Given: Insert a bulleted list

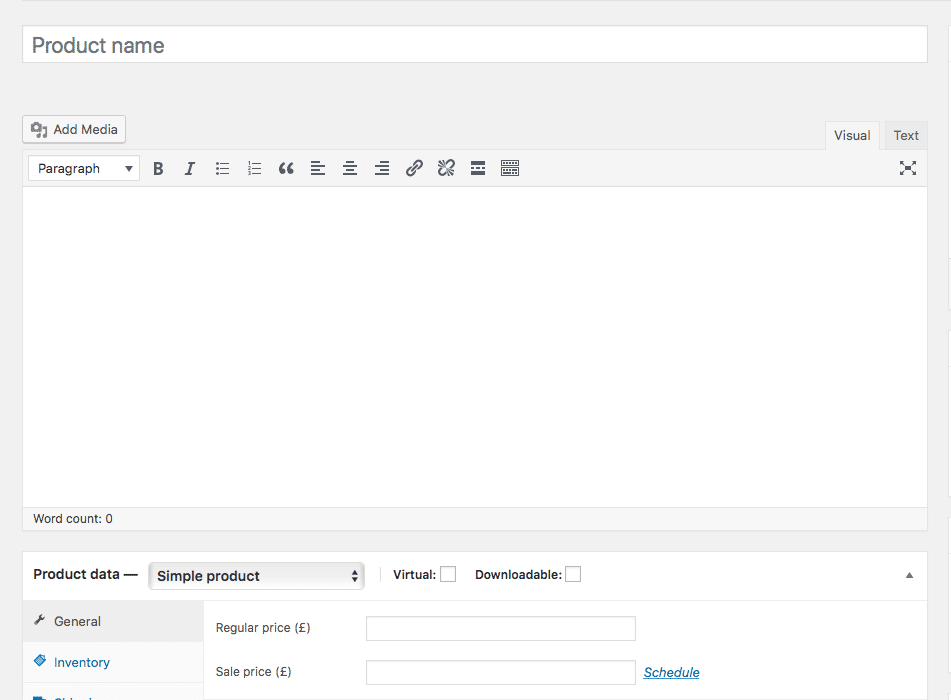Looking at the screenshot, I should click(223, 169).
